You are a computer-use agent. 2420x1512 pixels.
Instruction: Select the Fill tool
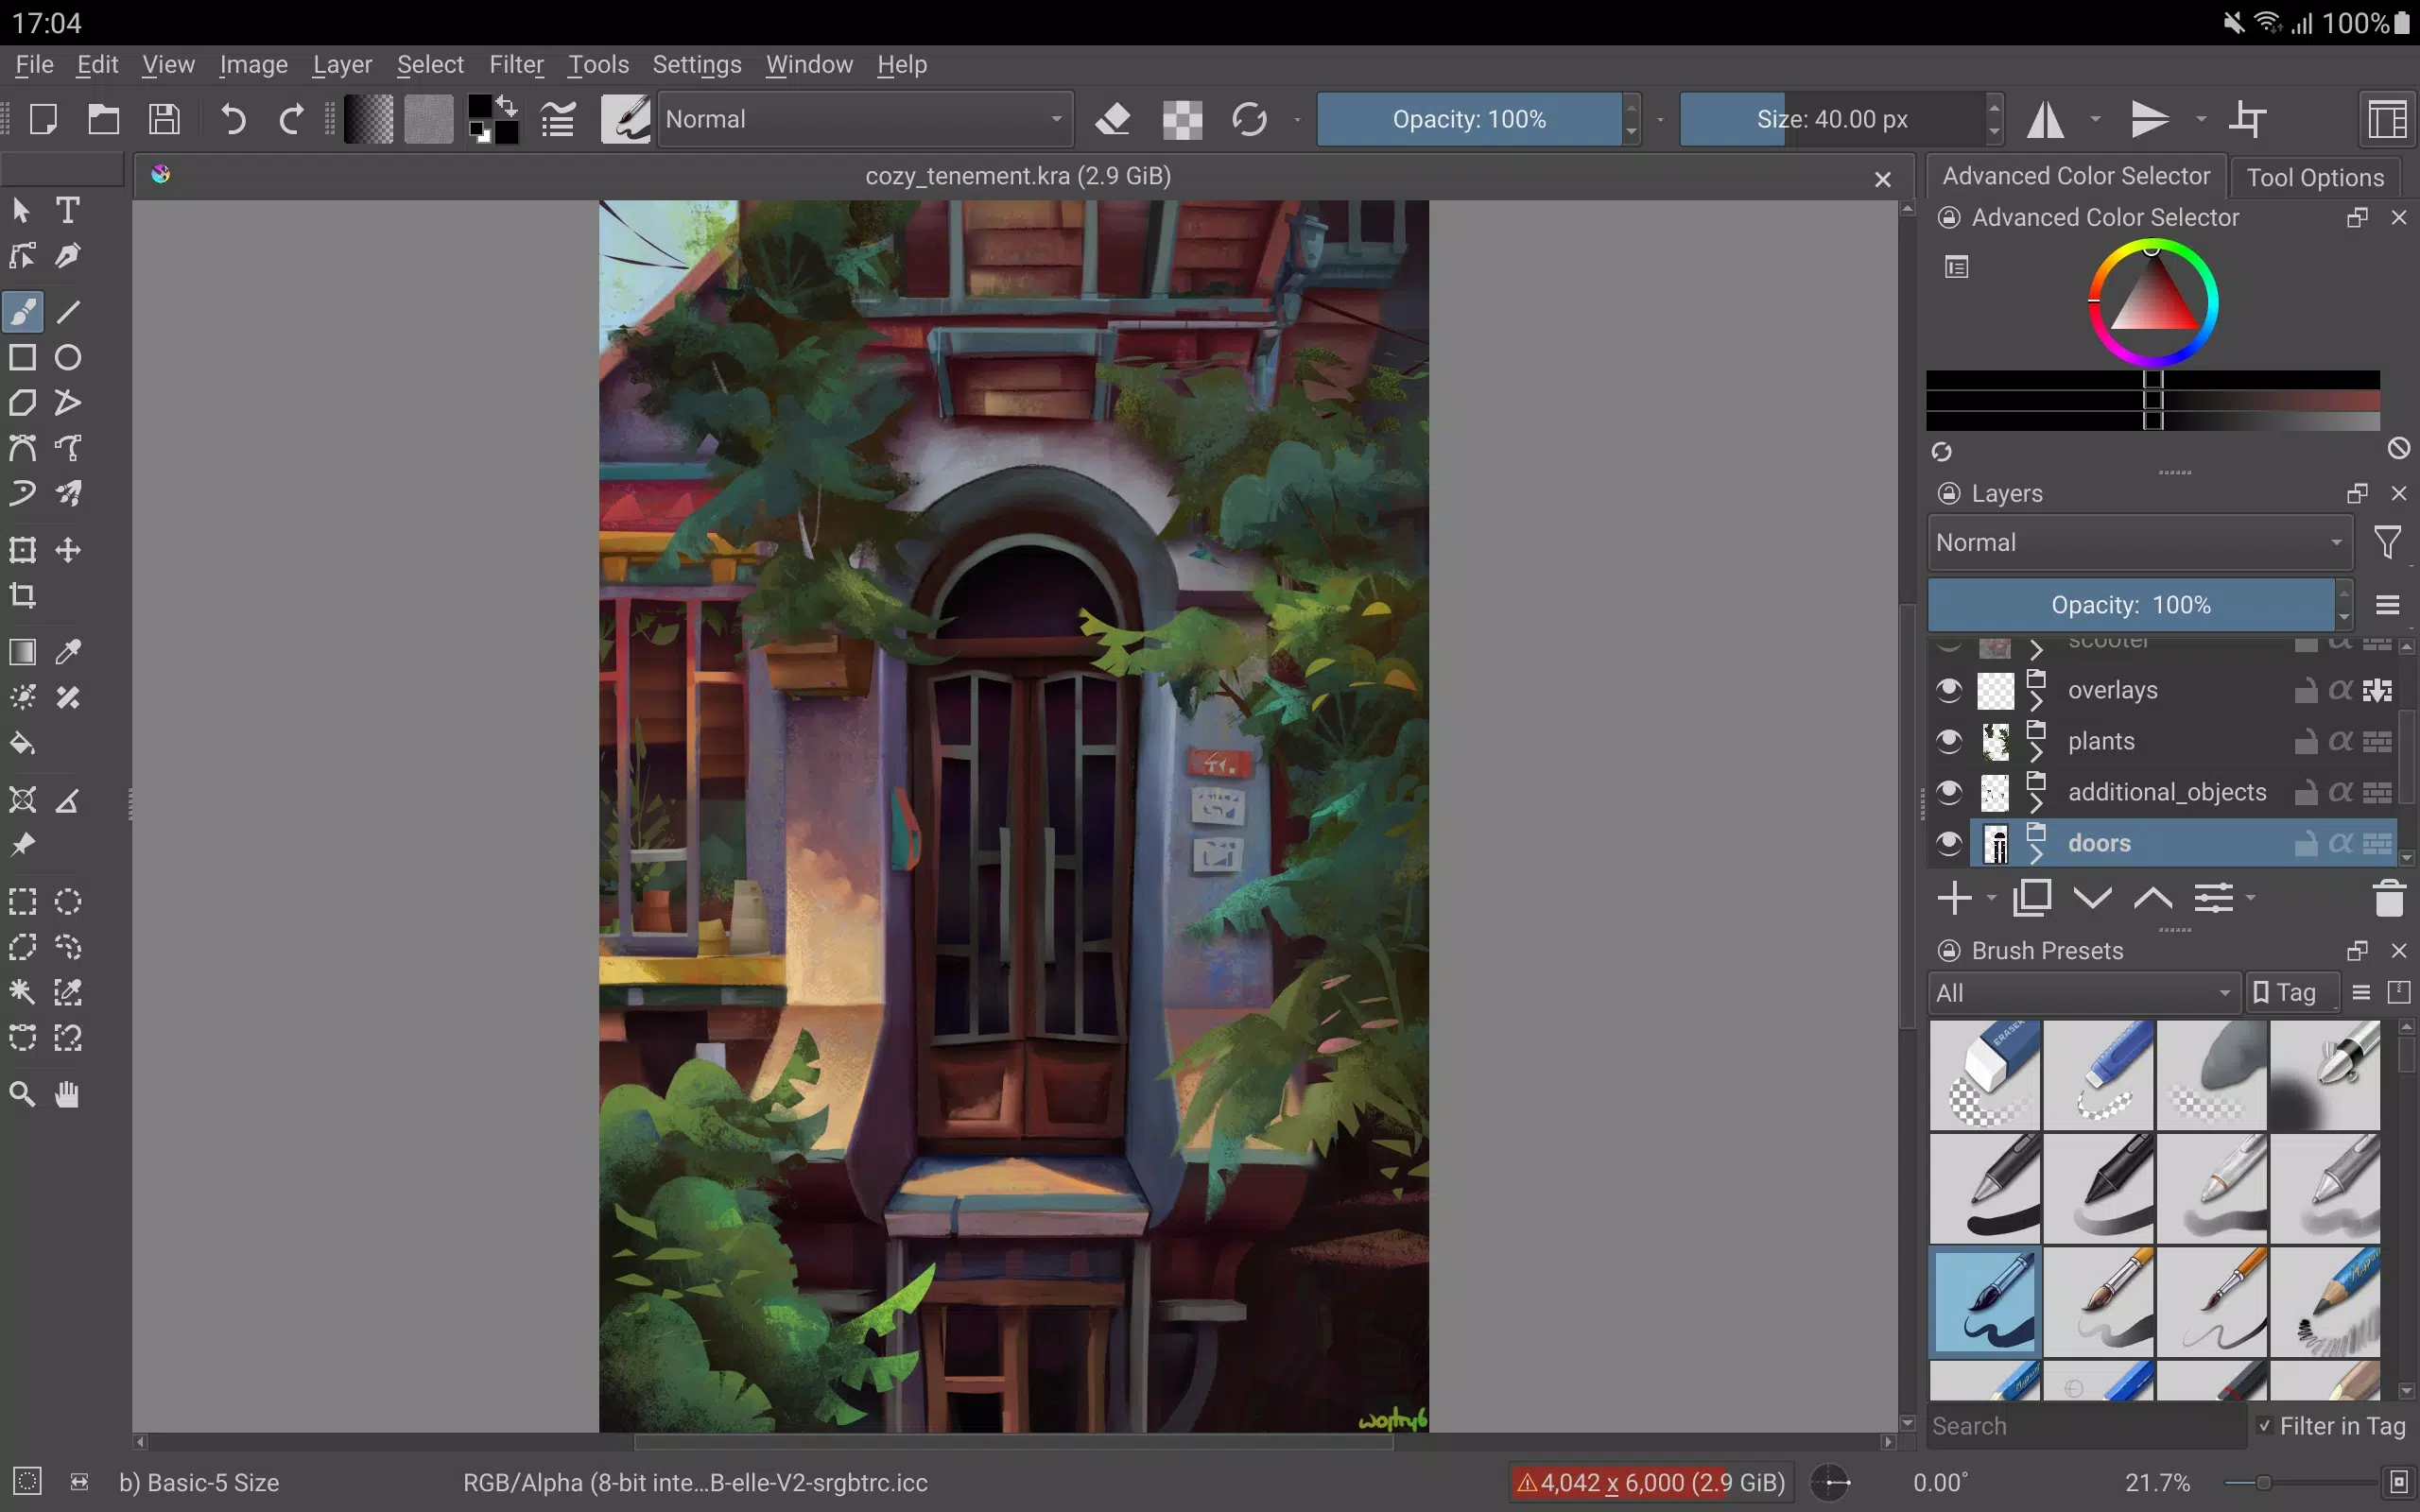click(23, 742)
